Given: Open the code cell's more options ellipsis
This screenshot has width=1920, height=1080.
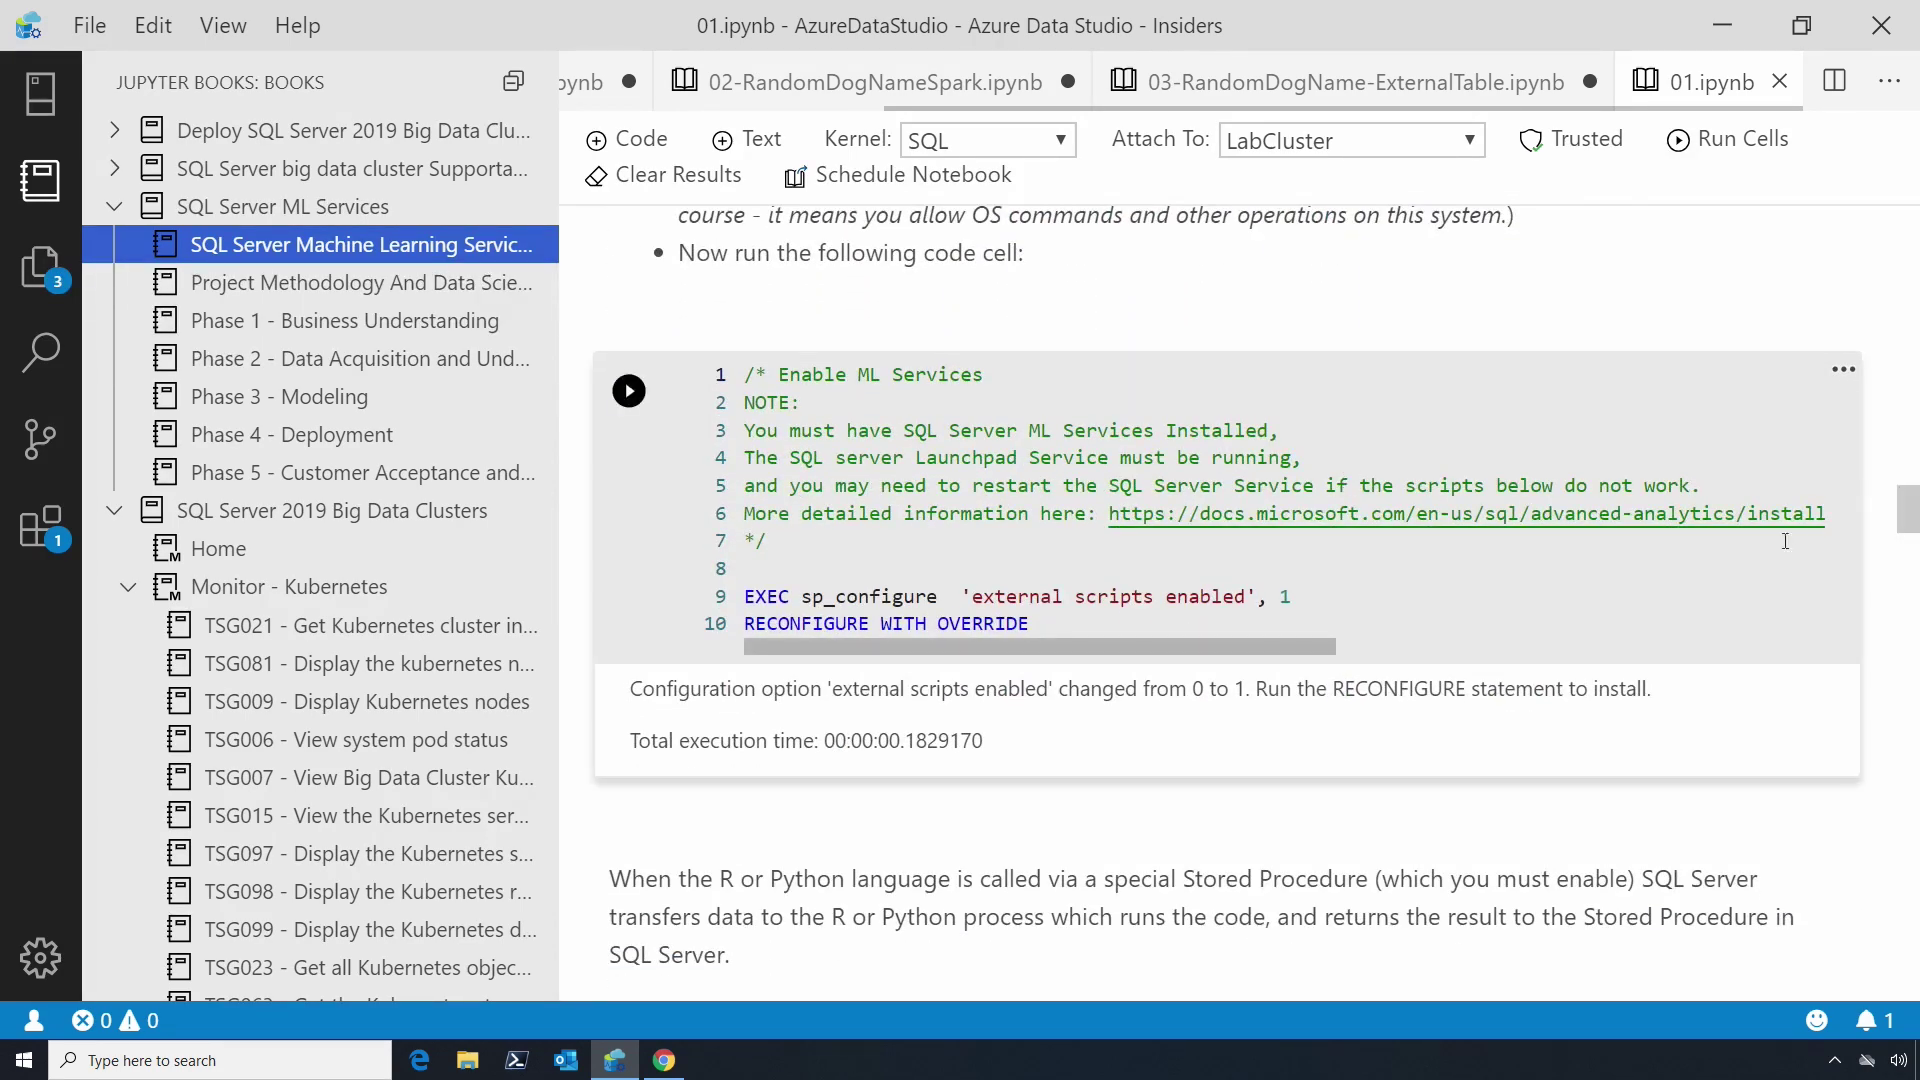Looking at the screenshot, I should [x=1843, y=370].
